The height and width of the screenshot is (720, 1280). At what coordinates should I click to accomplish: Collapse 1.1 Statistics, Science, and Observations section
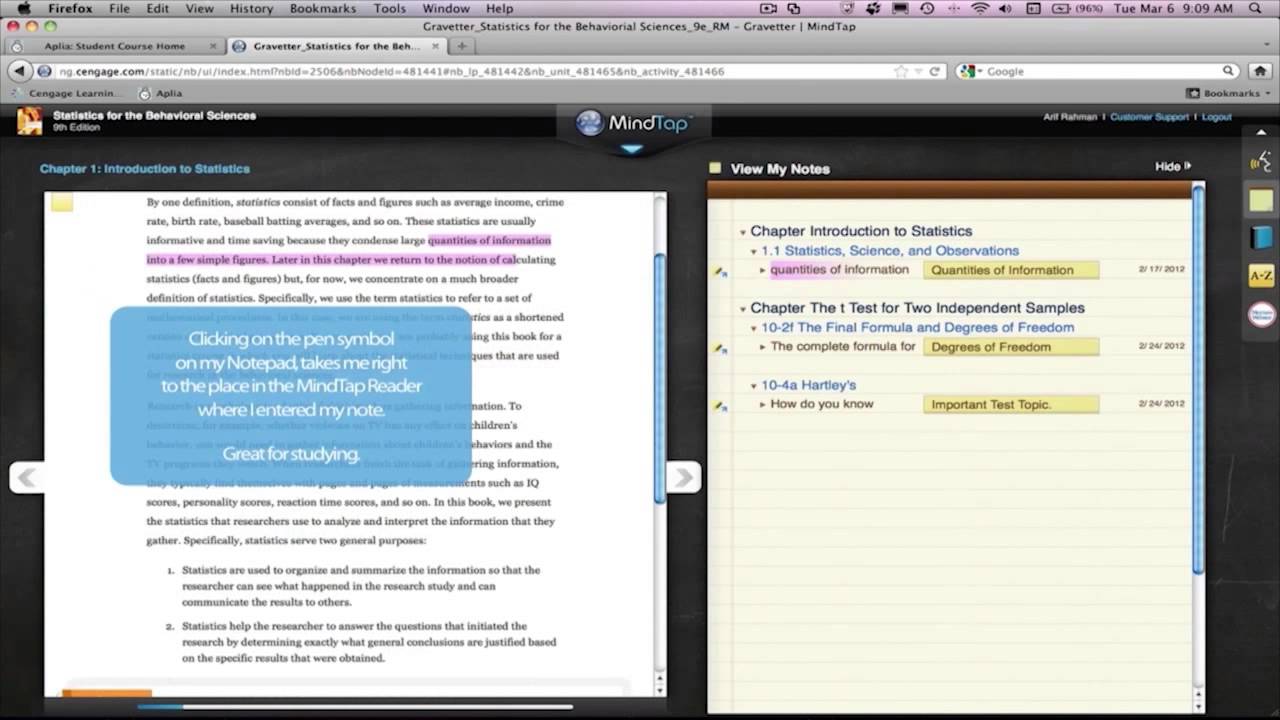(x=754, y=252)
